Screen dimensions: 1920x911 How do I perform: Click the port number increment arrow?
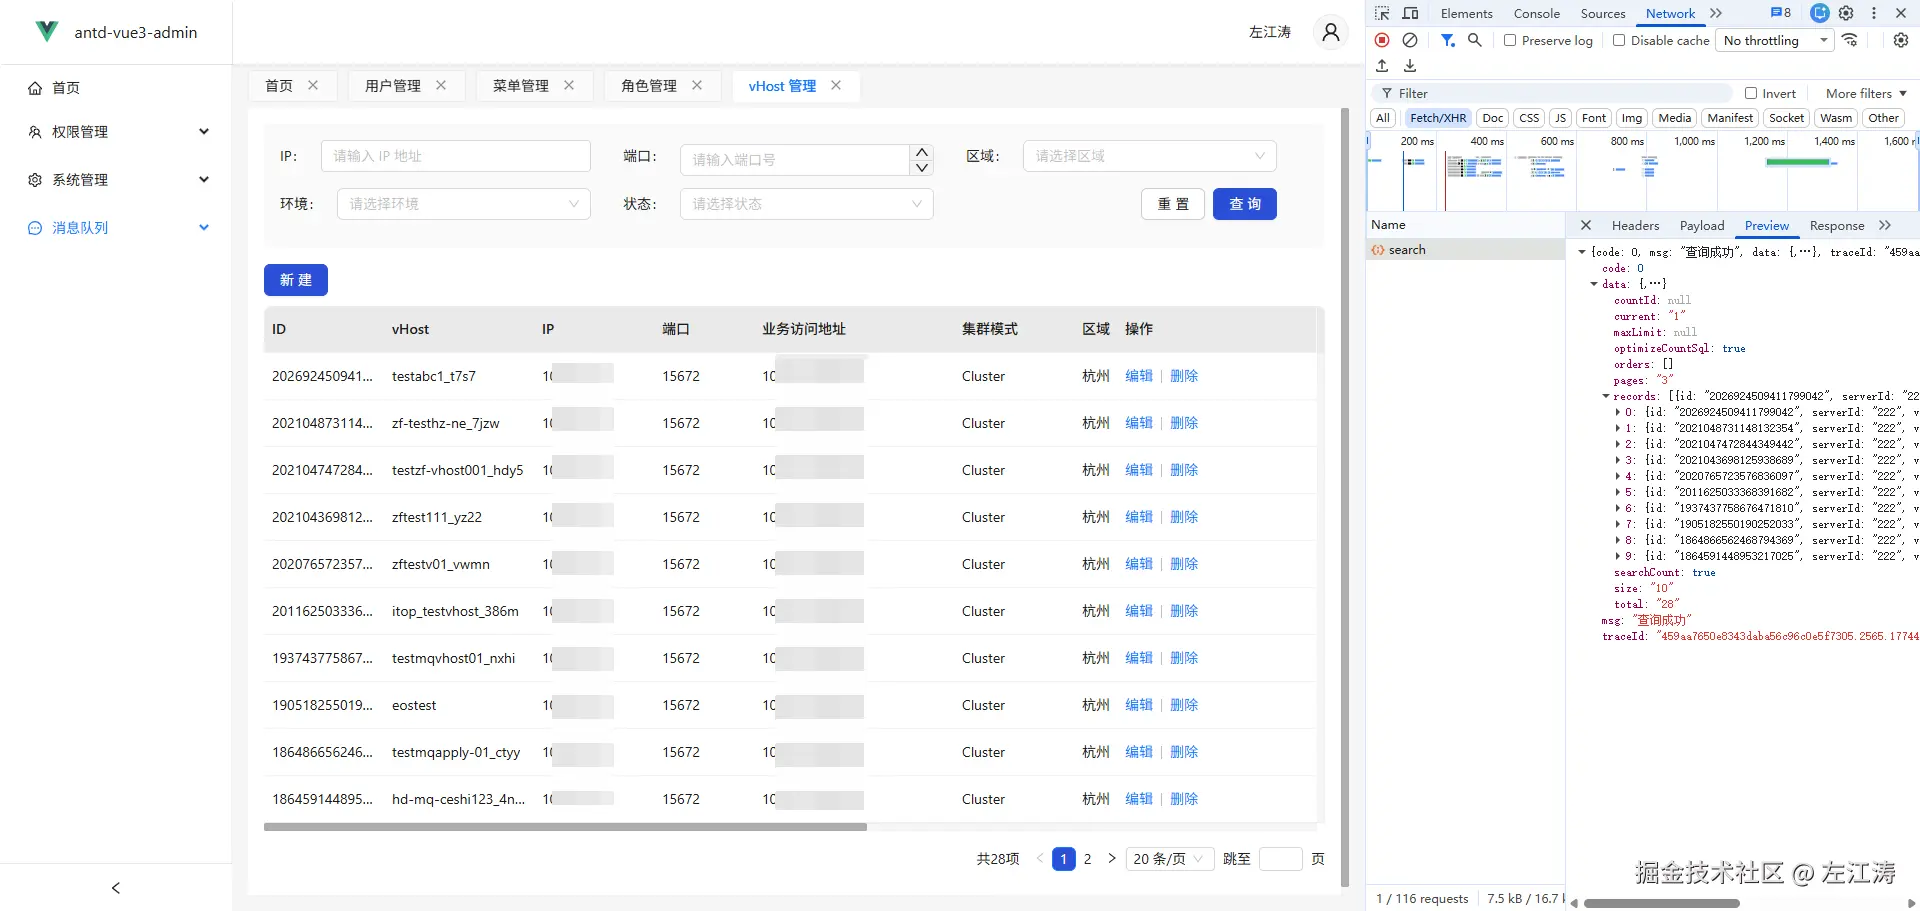tap(921, 151)
